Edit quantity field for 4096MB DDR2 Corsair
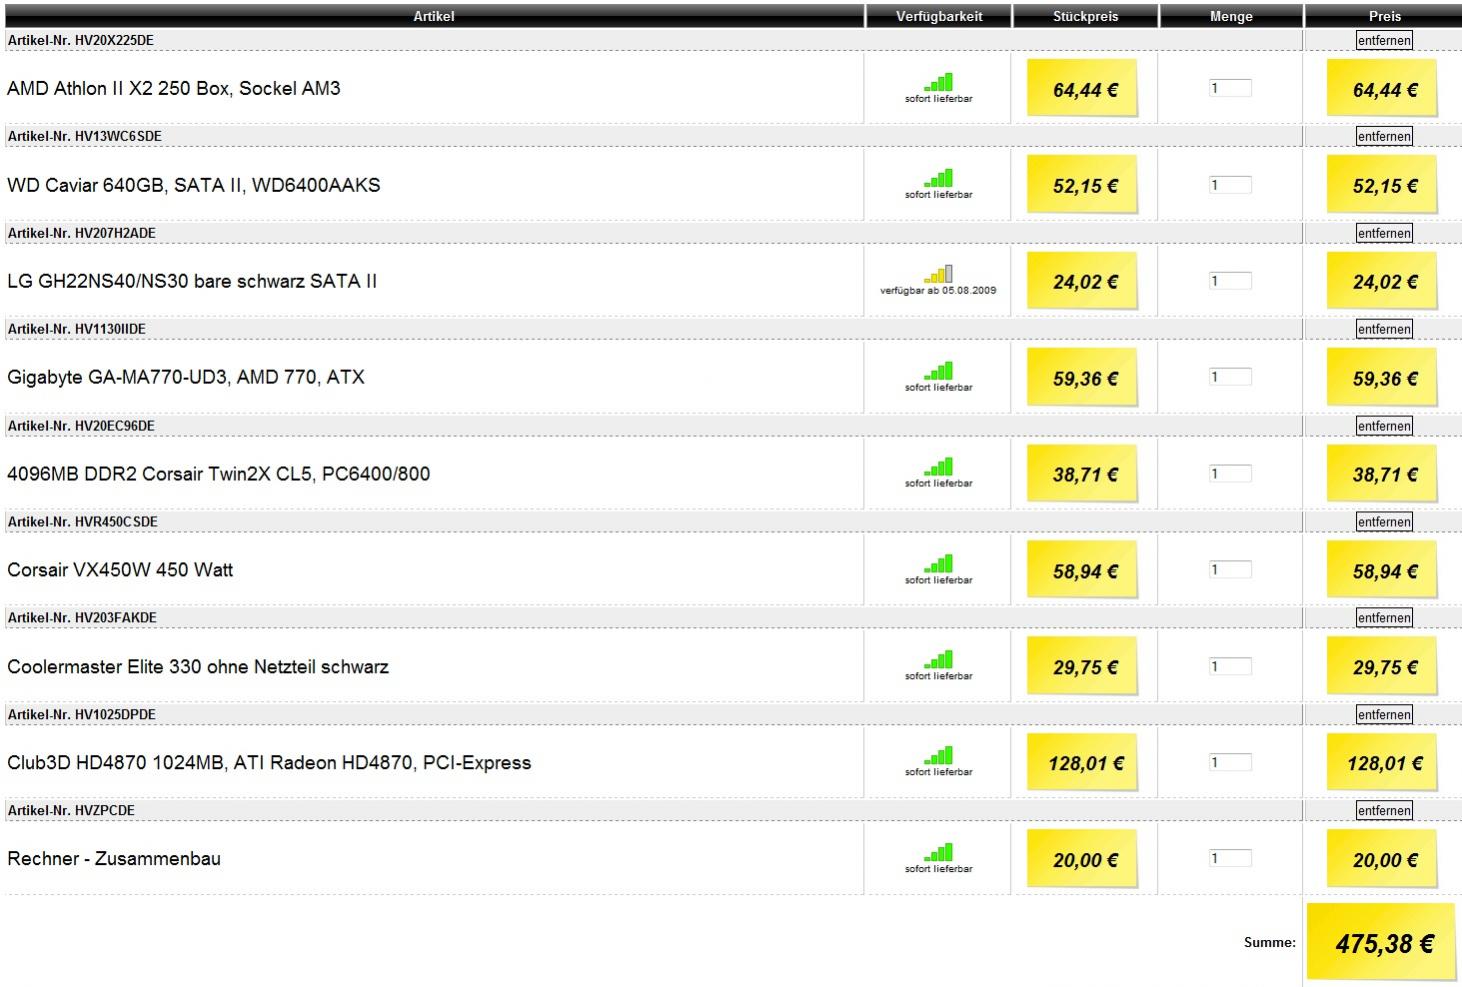Viewport: 1462px width, 987px height. coord(1230,474)
